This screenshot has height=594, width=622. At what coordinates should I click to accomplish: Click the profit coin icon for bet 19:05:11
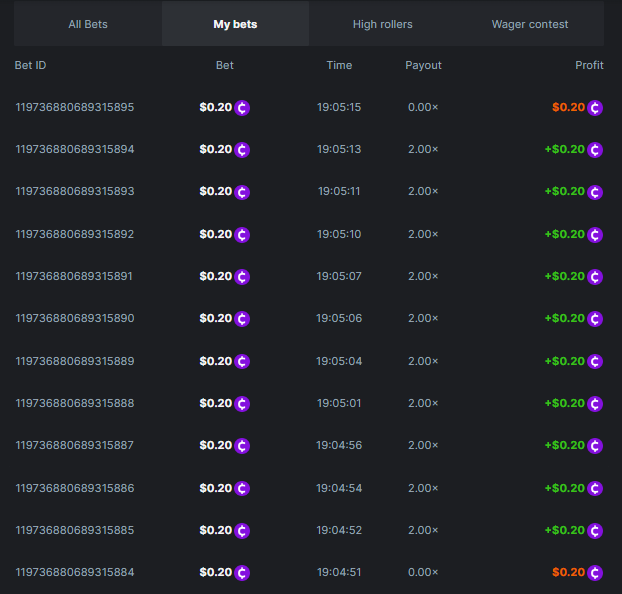596,192
